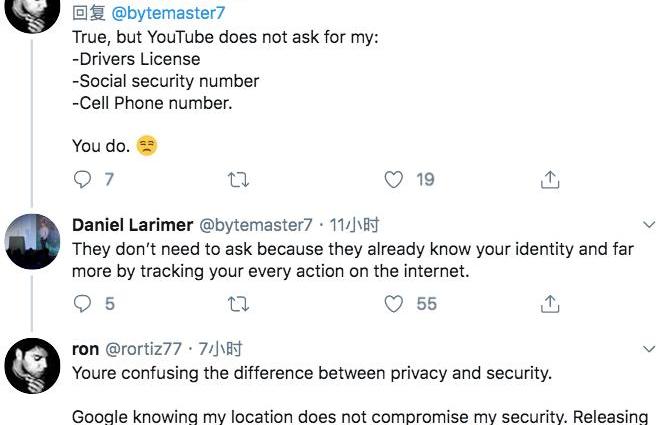Click the @bytemaster7 handle beside Daniel Larimer

coord(257,225)
